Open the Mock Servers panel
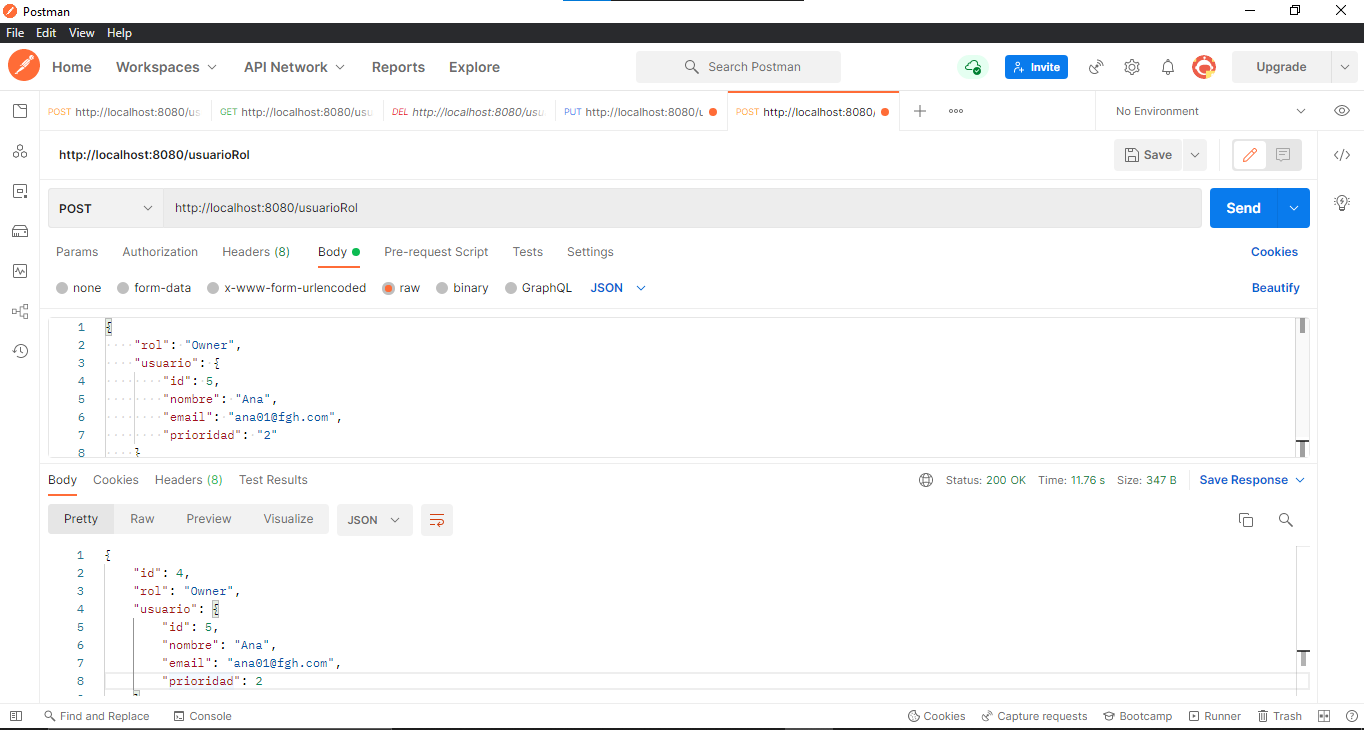The height and width of the screenshot is (730, 1364). pyautogui.click(x=19, y=231)
